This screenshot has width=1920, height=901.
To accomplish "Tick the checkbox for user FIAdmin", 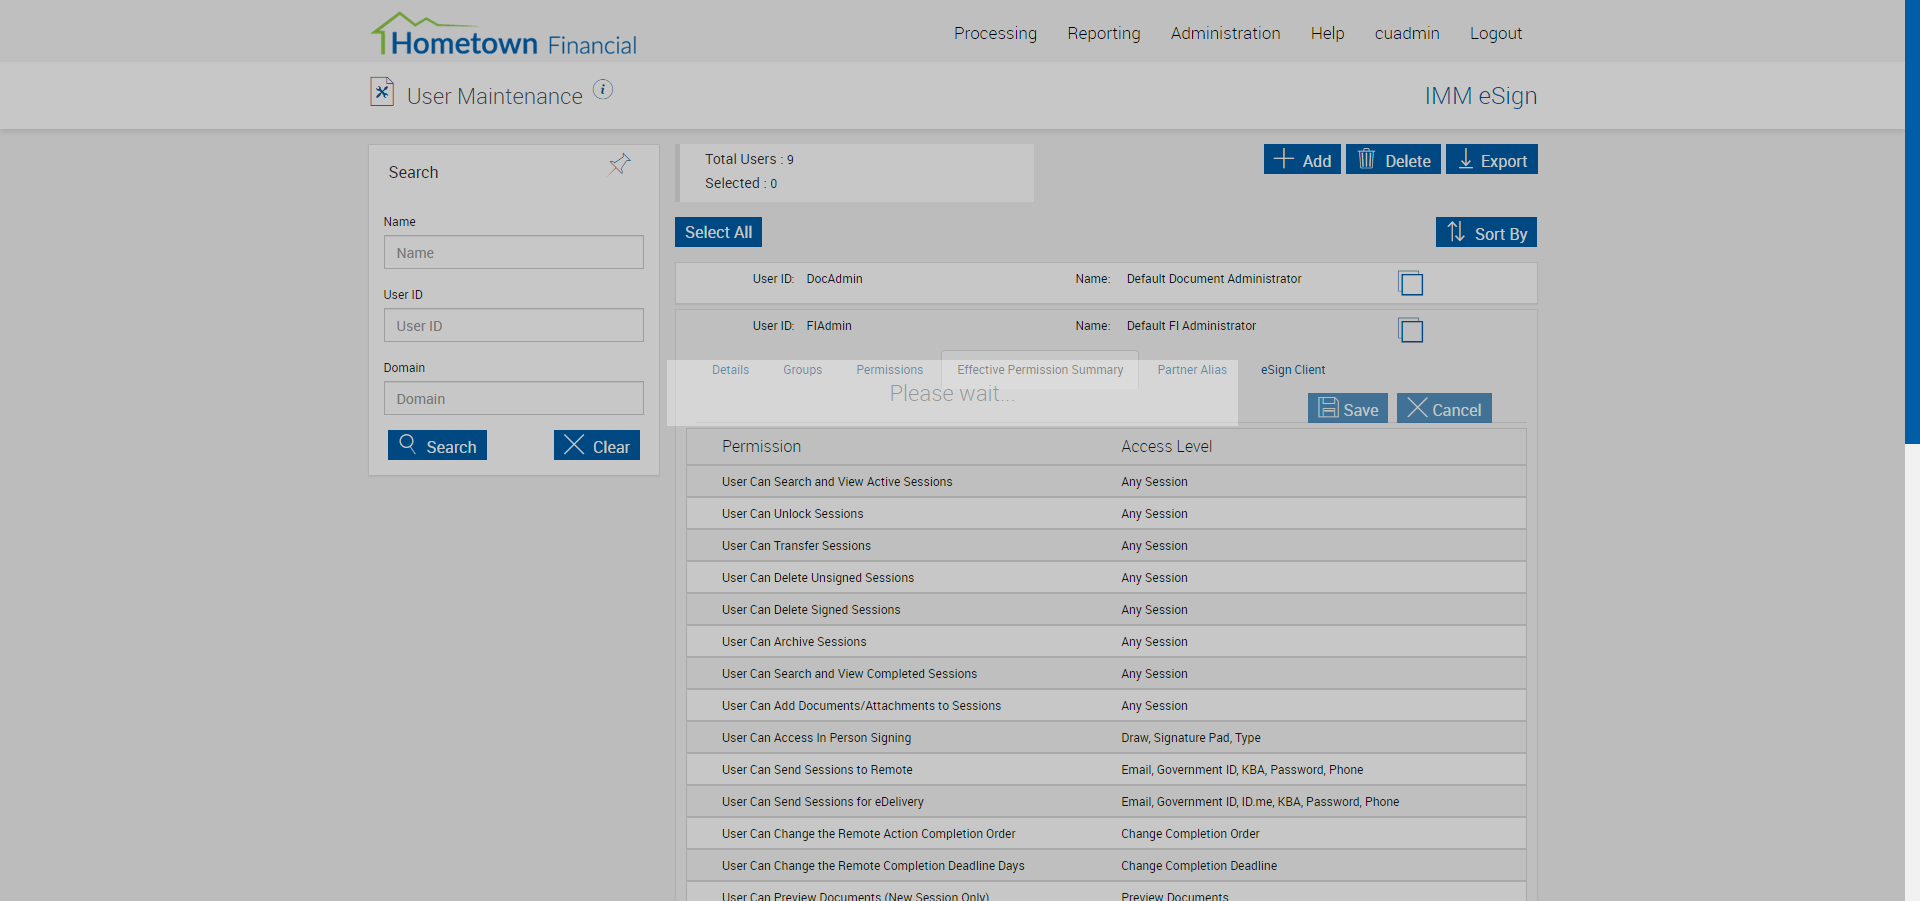I will [1411, 330].
